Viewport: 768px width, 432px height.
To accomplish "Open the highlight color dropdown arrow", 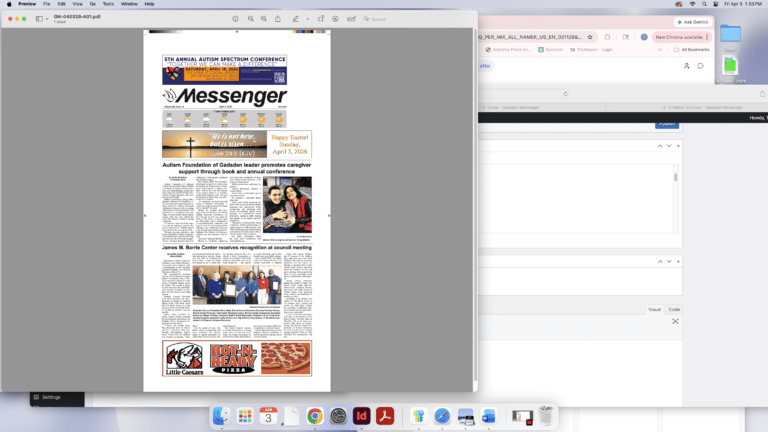I will tap(308, 19).
